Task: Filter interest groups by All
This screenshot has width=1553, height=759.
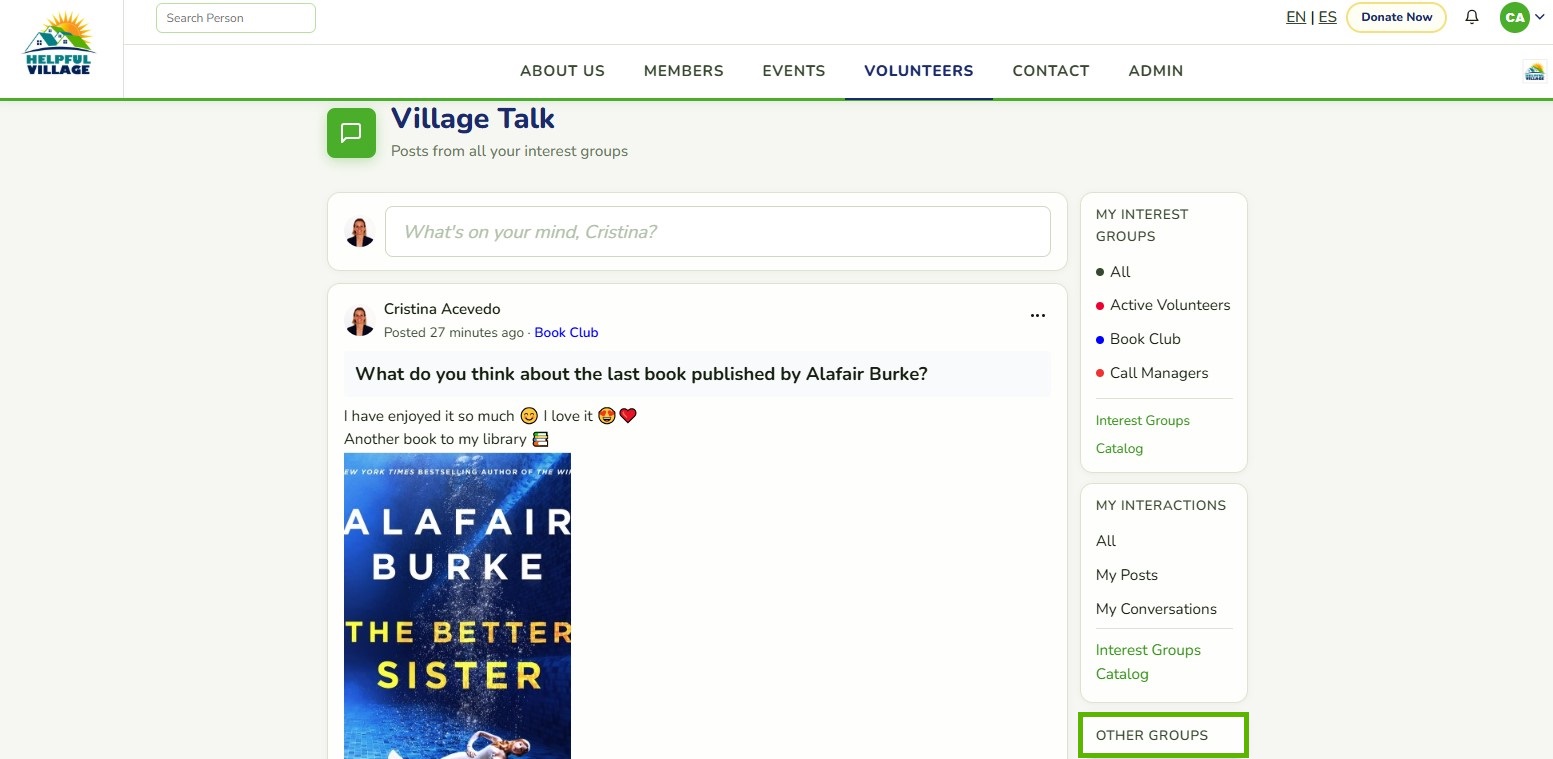Action: point(1120,272)
